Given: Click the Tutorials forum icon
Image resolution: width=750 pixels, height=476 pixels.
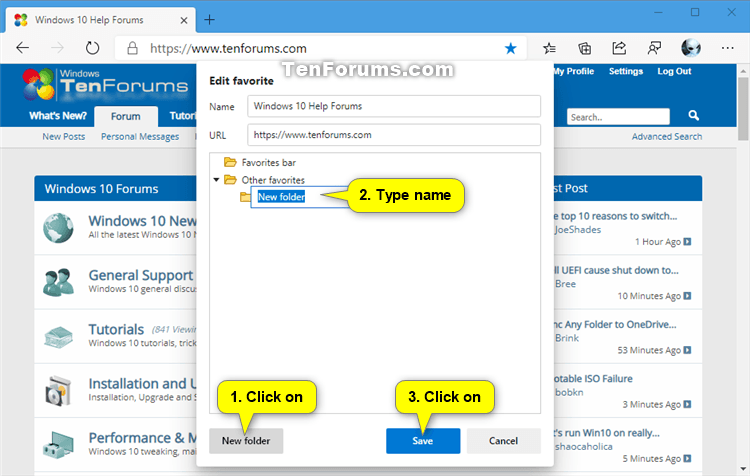Looking at the screenshot, I should tap(58, 337).
